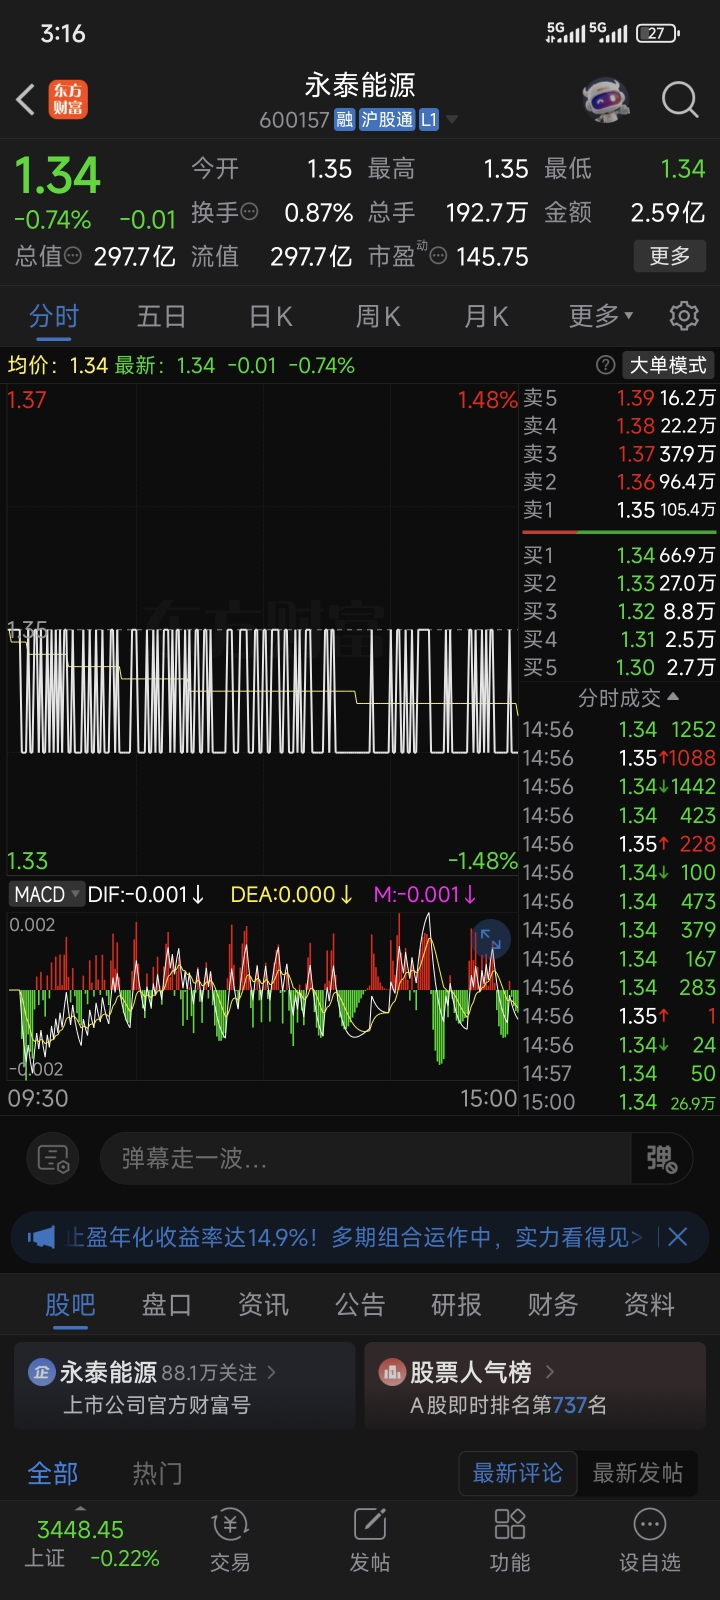Open 永泰能源 official 财富号 card
The height and width of the screenshot is (1600, 720).
click(x=185, y=1387)
